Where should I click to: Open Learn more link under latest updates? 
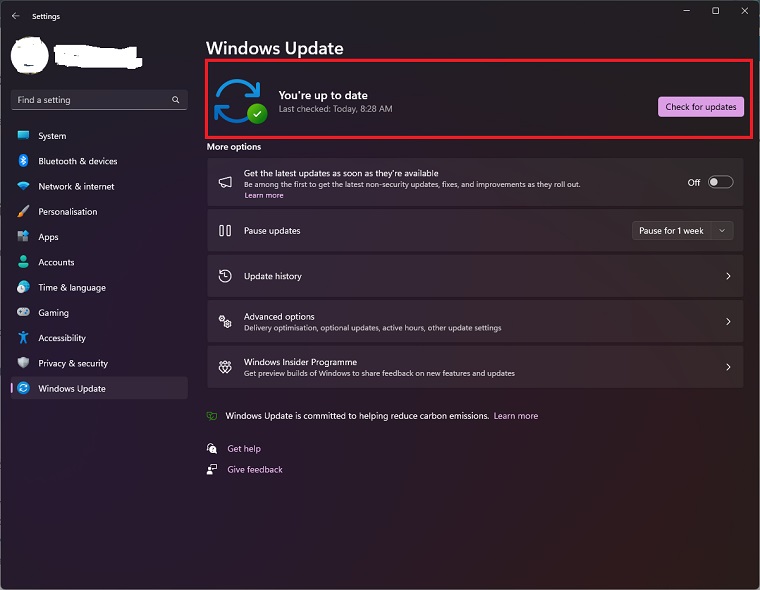click(264, 195)
